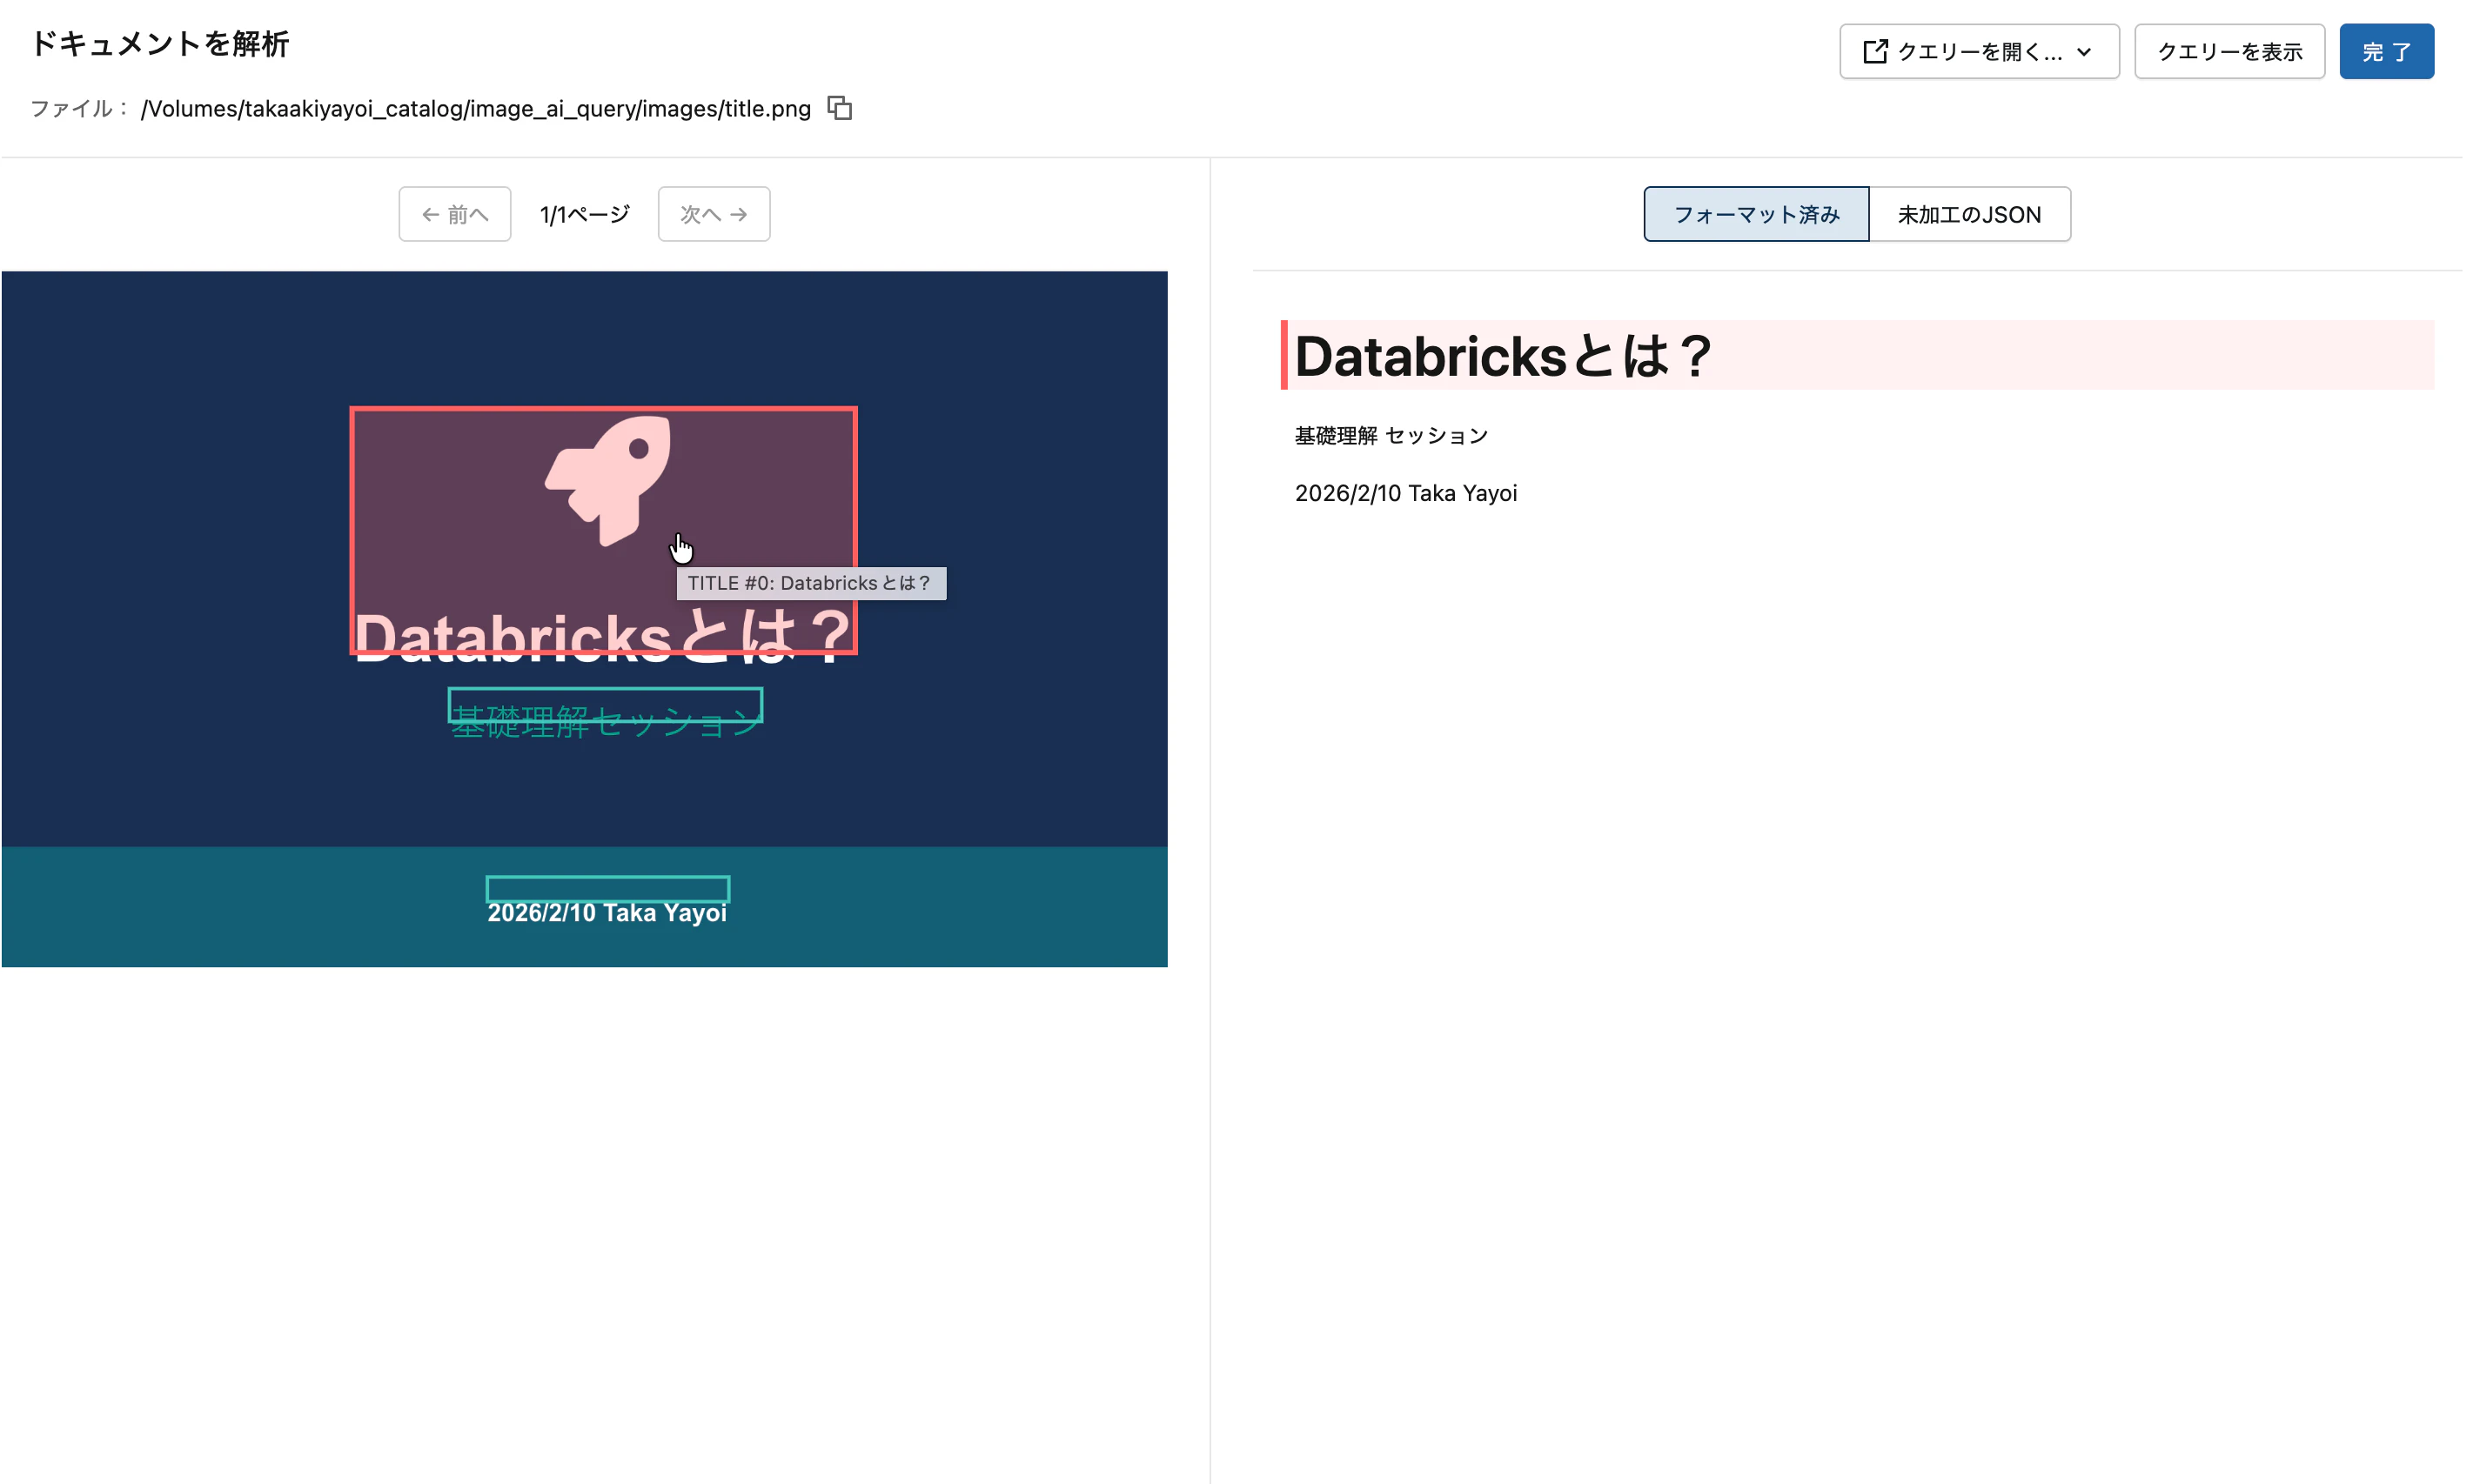
Task: Click the Databricksとは？ heading in results
Action: 1503,356
